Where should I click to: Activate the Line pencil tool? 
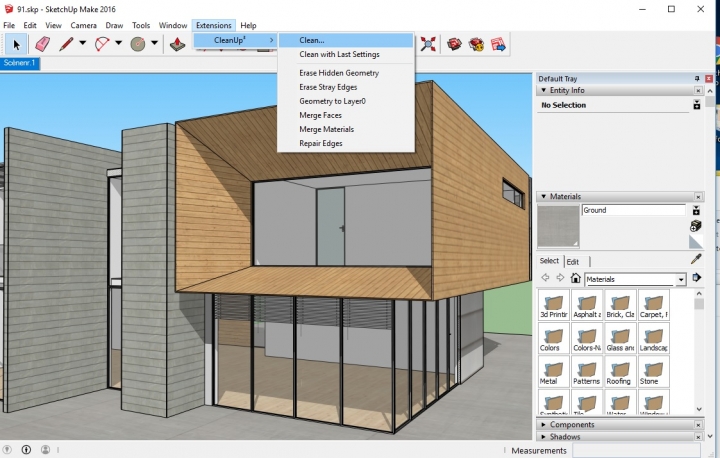66,44
